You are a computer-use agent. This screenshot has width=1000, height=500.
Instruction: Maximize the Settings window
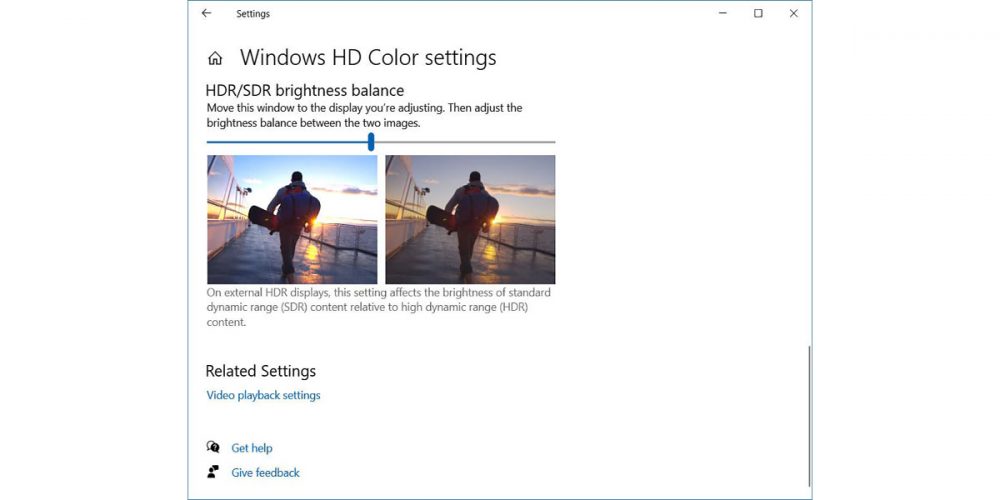click(758, 13)
